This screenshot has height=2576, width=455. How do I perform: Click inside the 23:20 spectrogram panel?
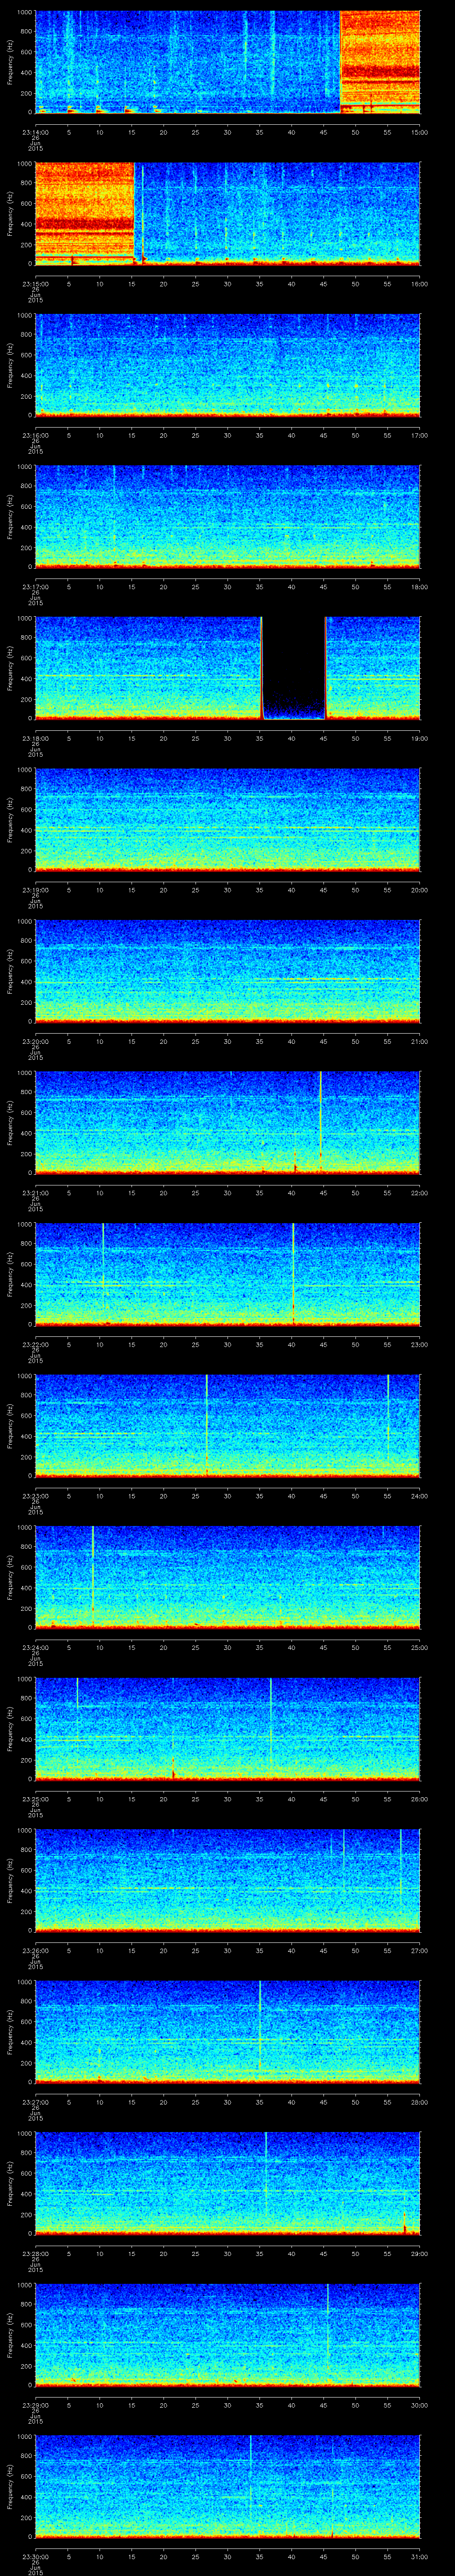(x=227, y=970)
